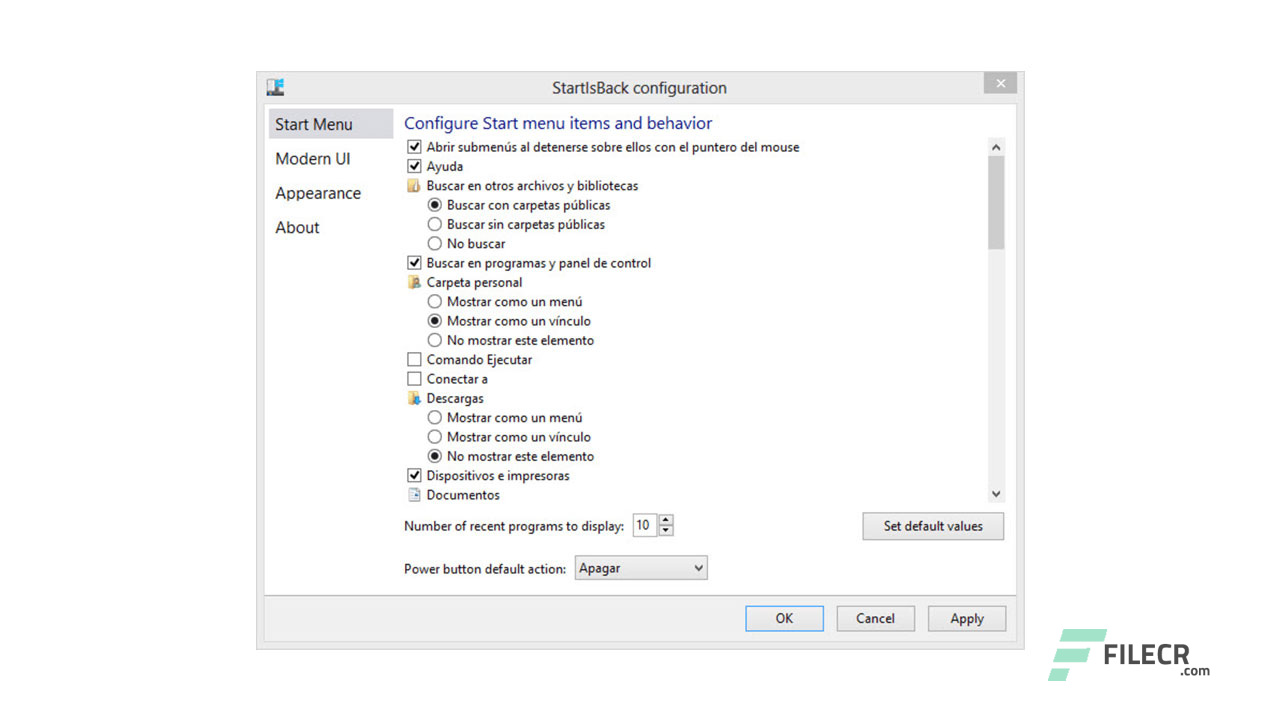Open the Modern UI section
This screenshot has width=1280, height=720.
tap(329, 158)
